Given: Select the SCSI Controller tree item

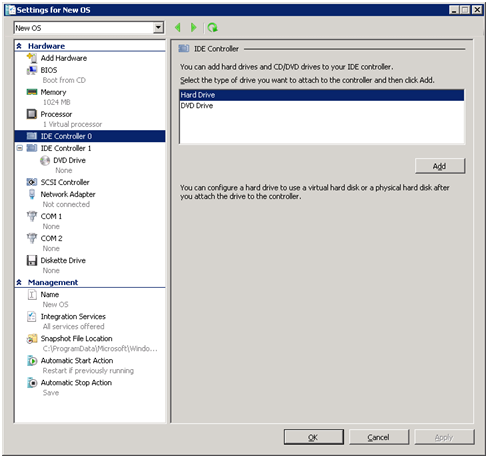Looking at the screenshot, I should (65, 182).
